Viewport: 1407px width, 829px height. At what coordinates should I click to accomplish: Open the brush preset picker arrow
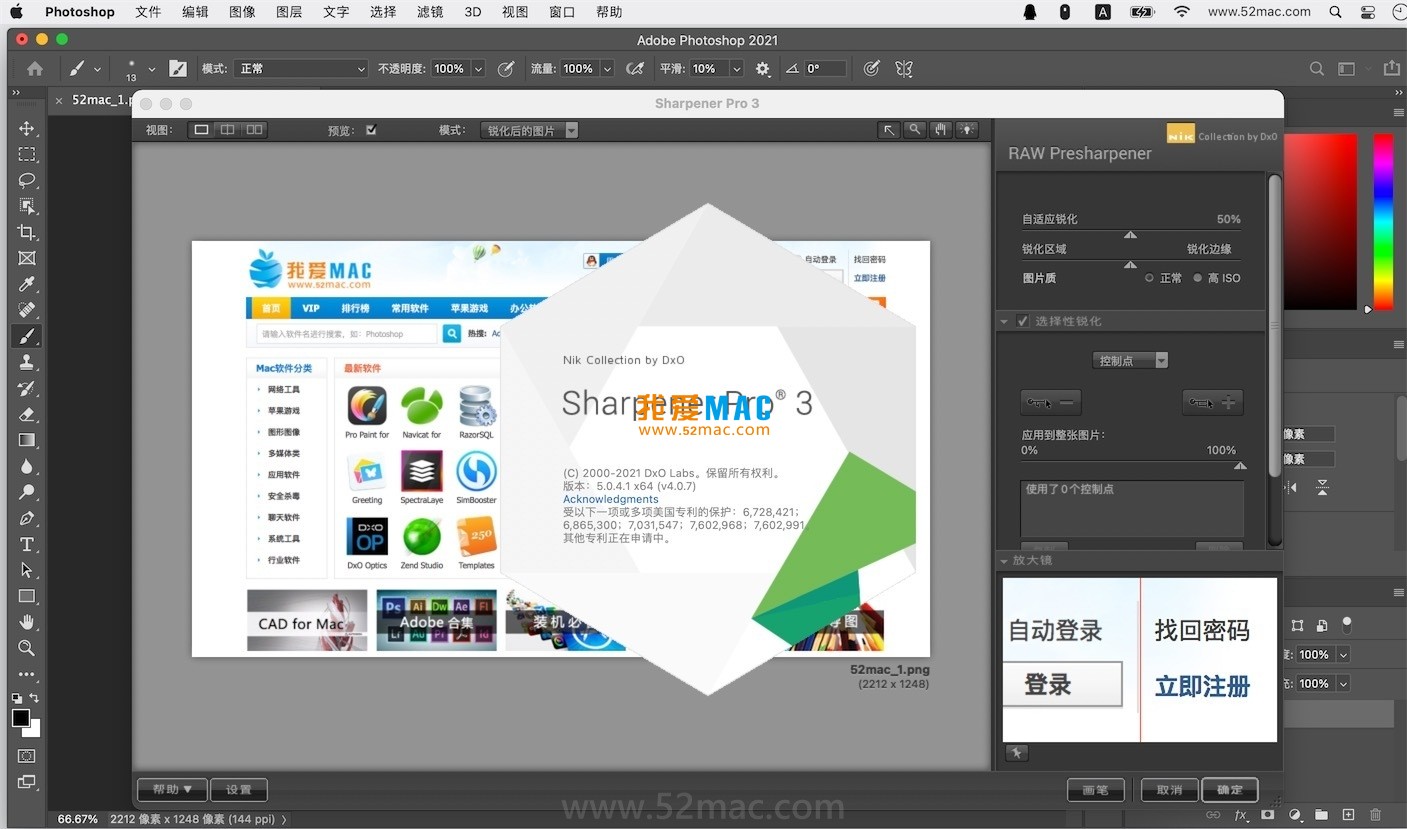(152, 69)
